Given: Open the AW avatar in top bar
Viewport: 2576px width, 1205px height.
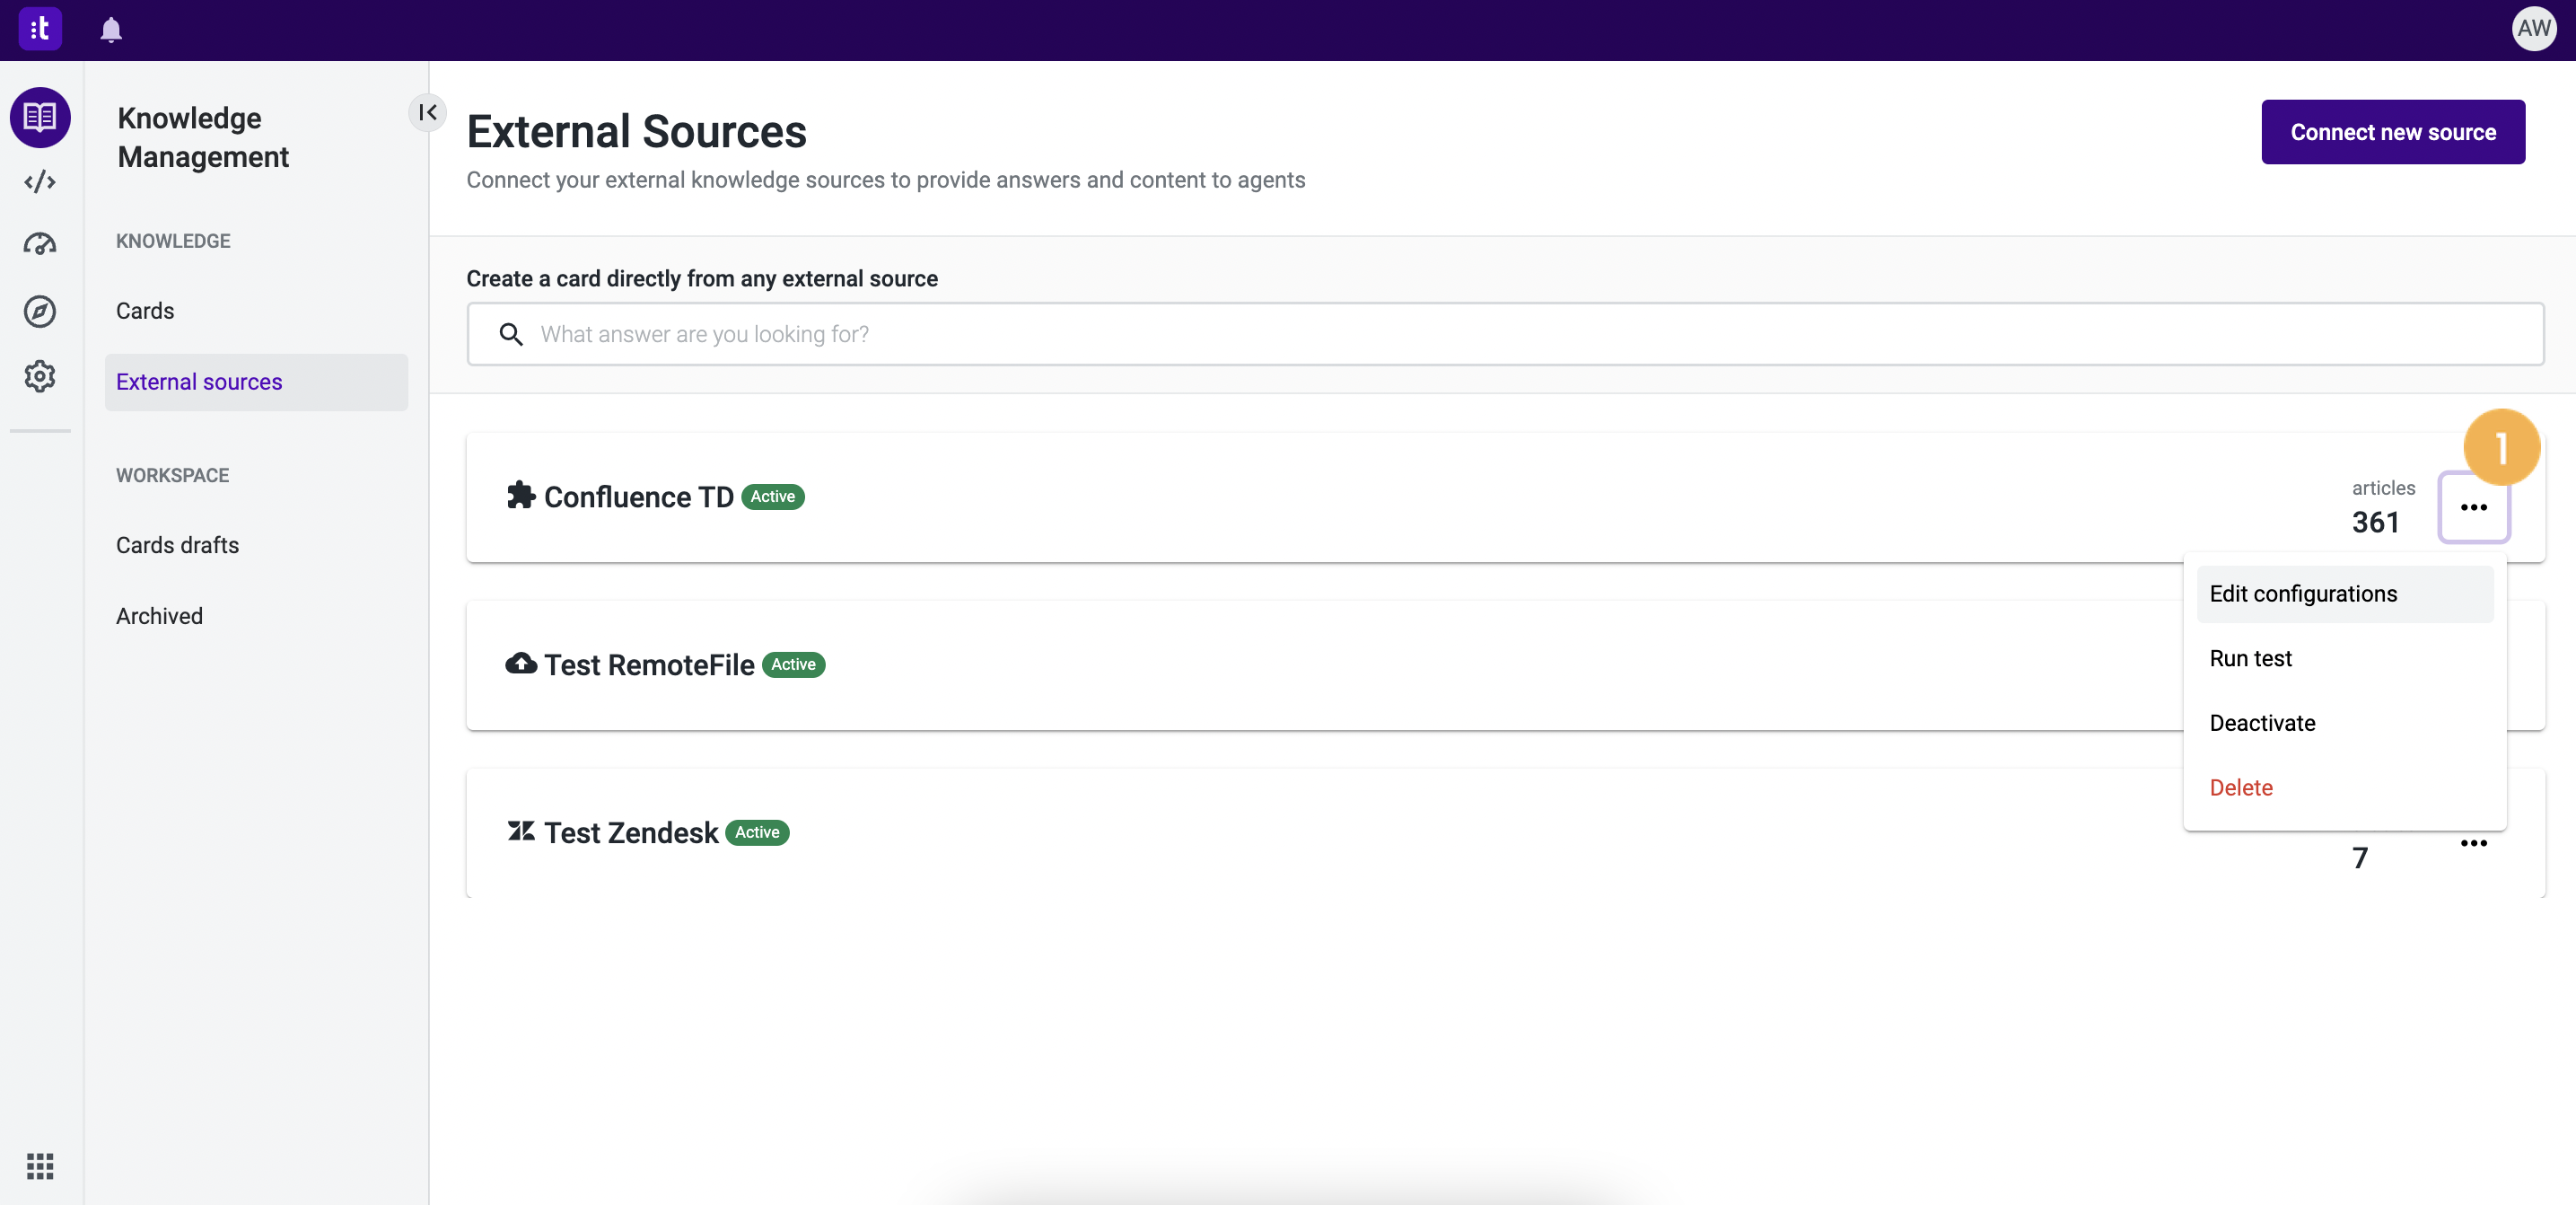Looking at the screenshot, I should (x=2533, y=29).
